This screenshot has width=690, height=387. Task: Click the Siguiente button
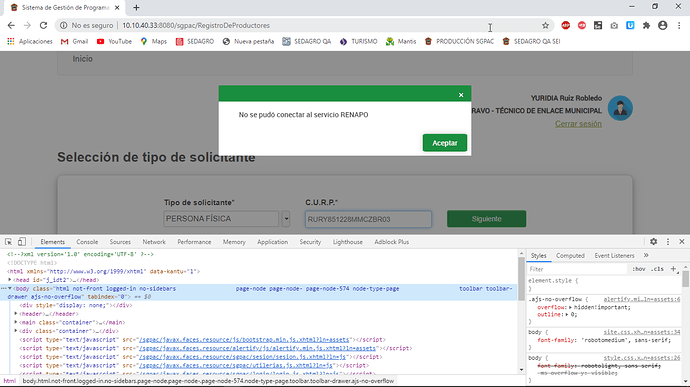(486, 219)
